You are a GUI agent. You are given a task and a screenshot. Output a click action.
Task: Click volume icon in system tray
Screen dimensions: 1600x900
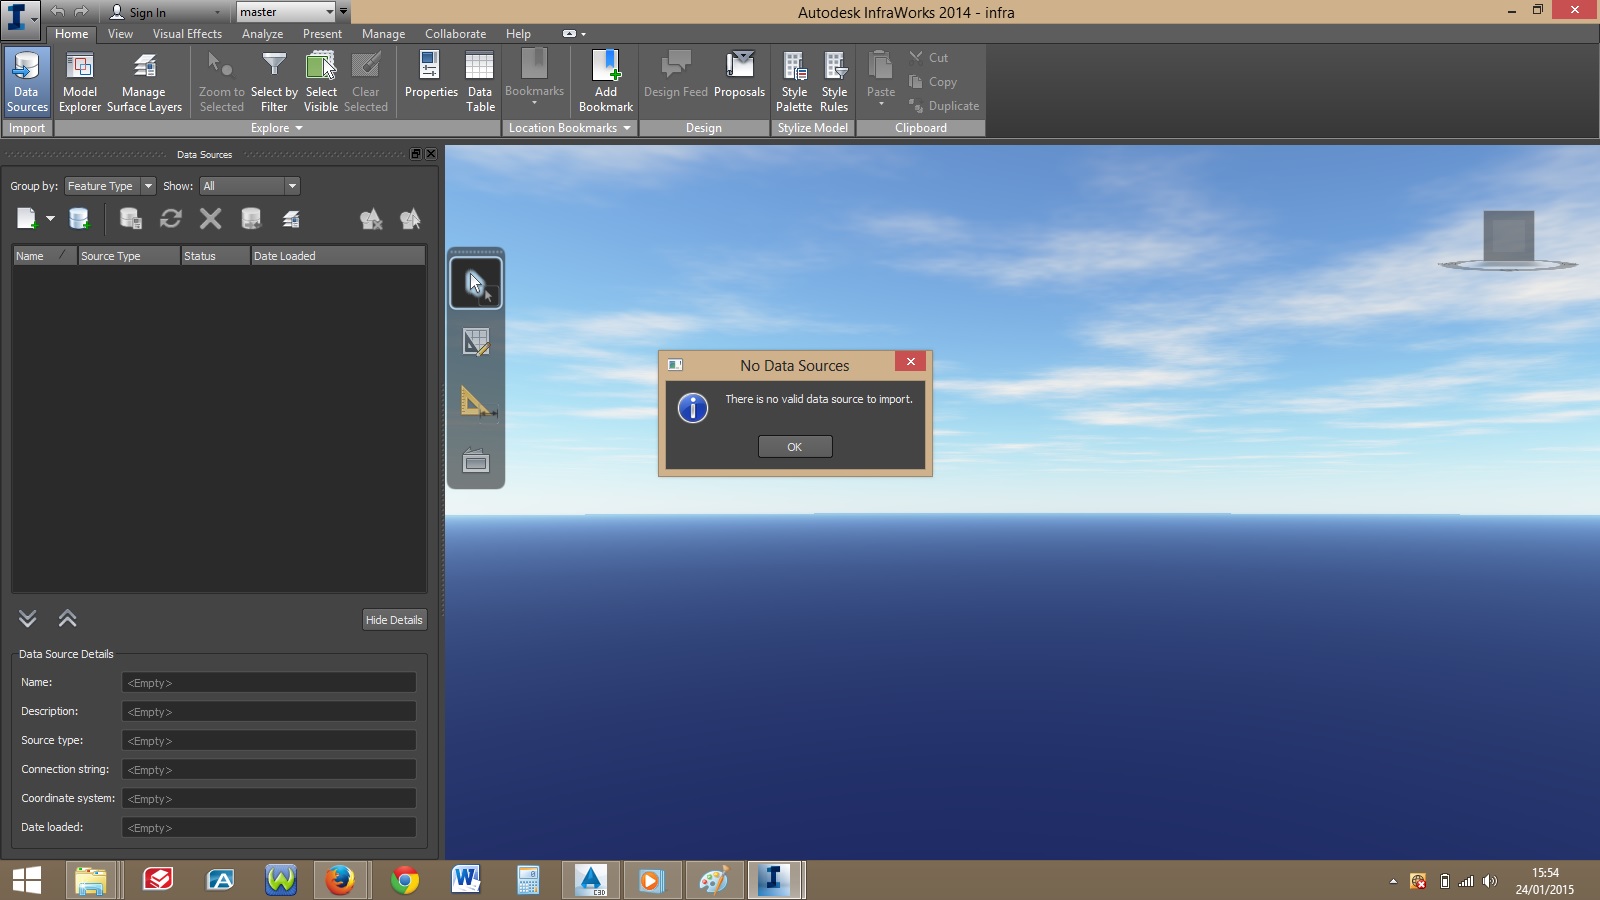click(x=1490, y=881)
